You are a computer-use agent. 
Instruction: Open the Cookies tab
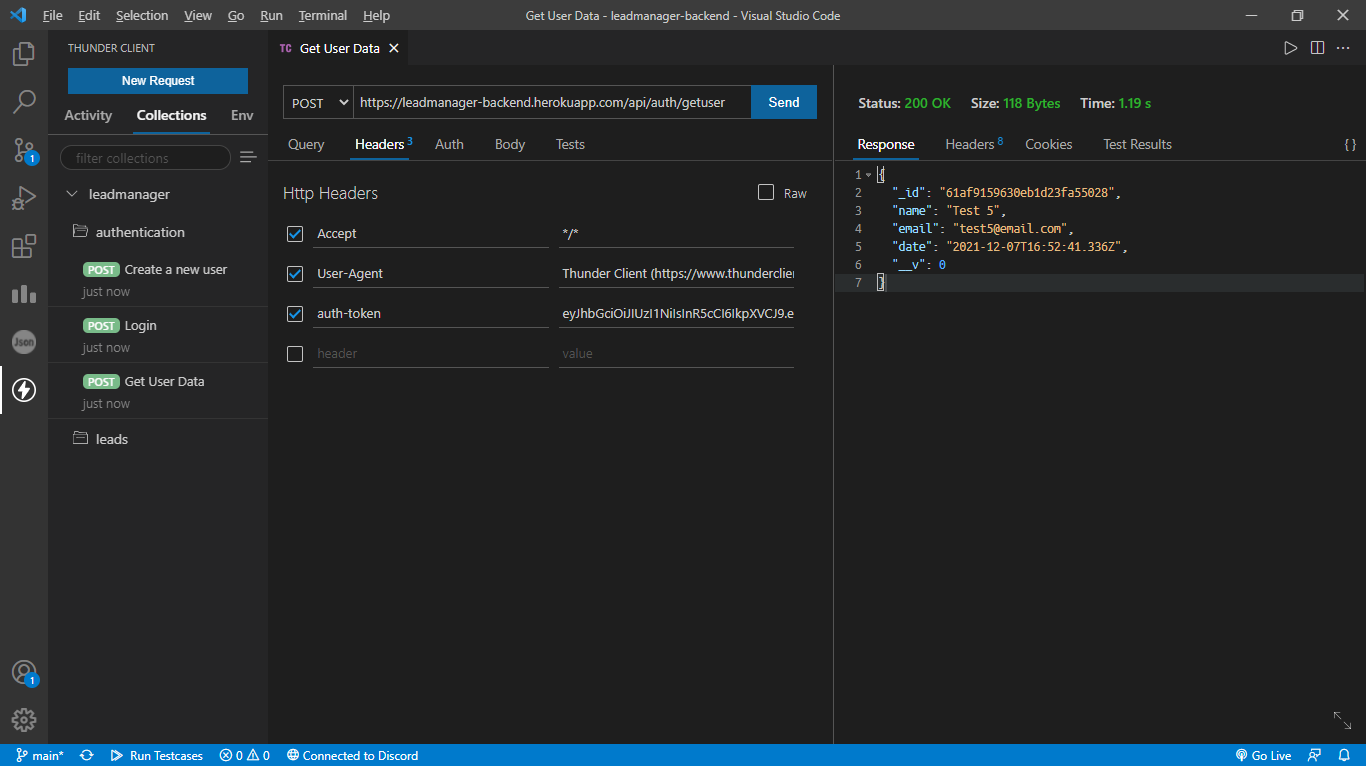(1049, 145)
